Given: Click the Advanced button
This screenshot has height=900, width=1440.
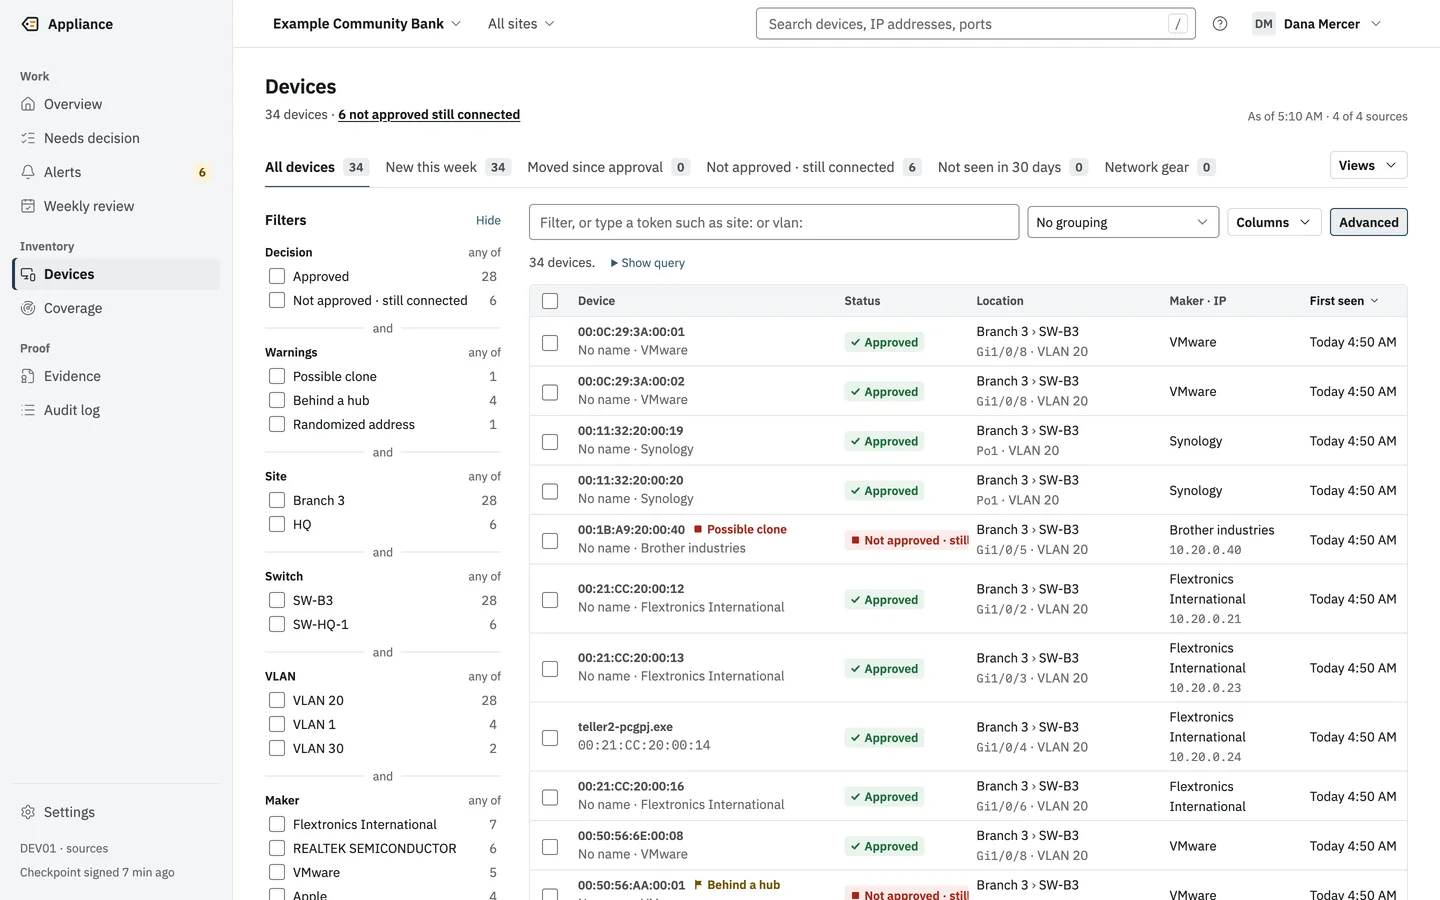Looking at the screenshot, I should coord(1369,222).
